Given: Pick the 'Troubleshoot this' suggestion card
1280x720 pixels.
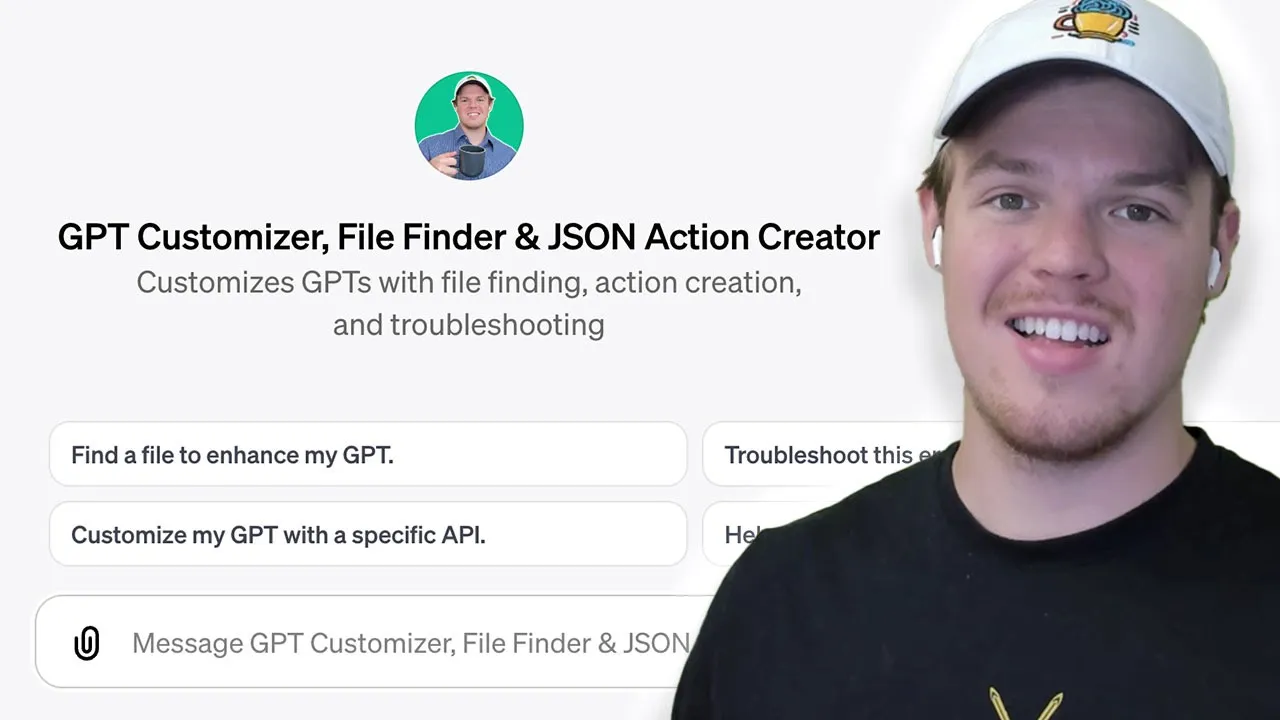Looking at the screenshot, I should [x=830, y=455].
